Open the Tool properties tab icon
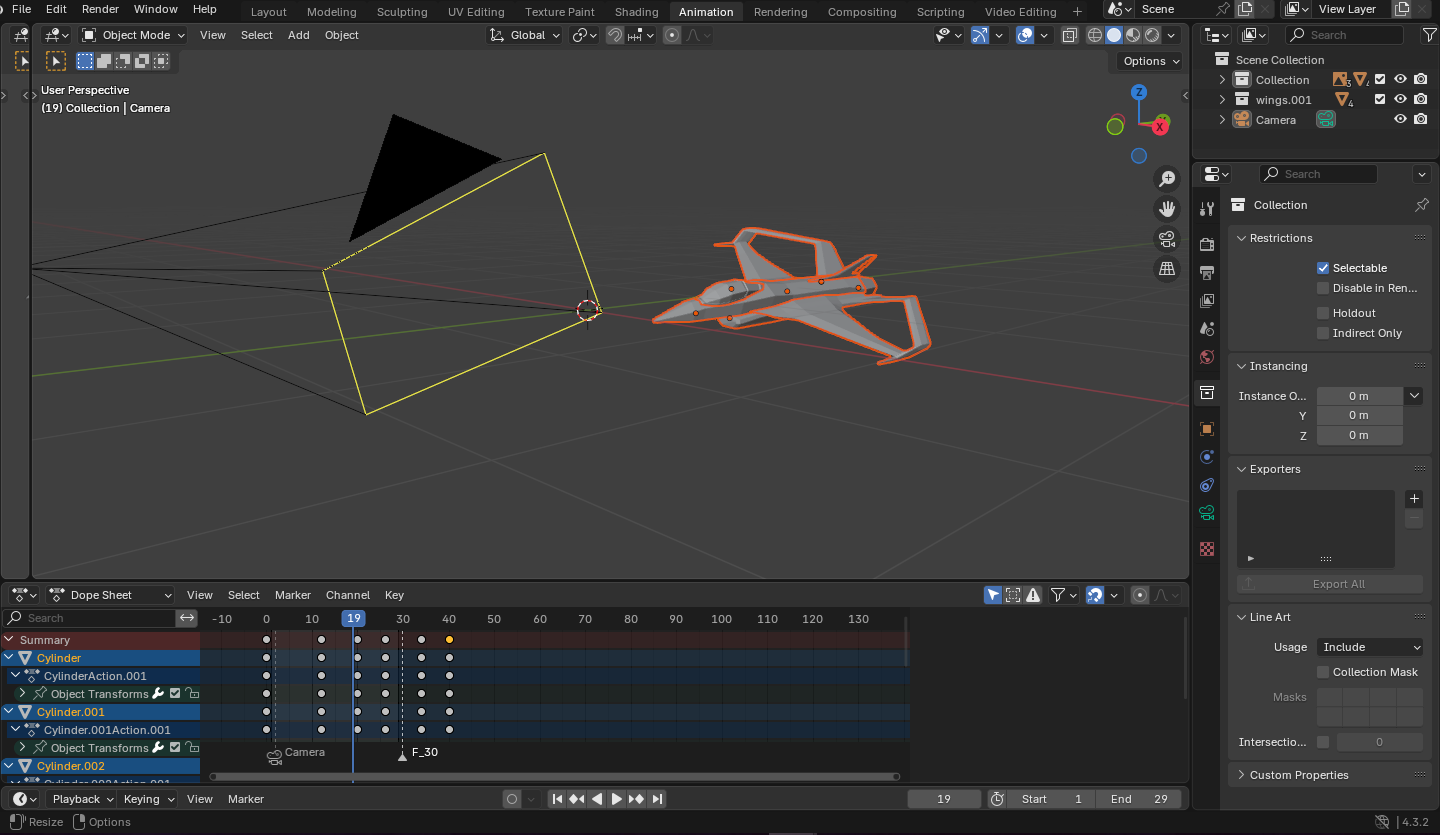The image size is (1440, 835). 1207,208
